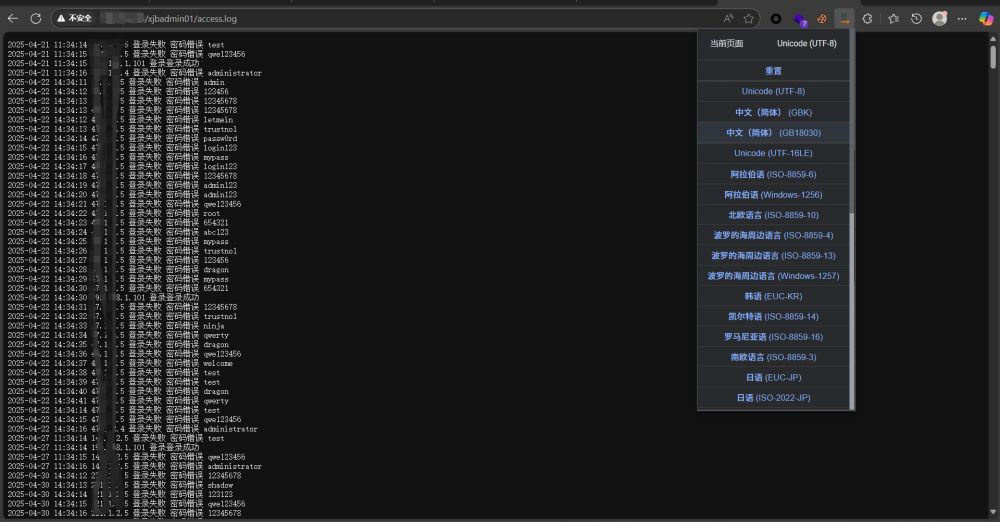Screen dimensions: 1000x522
Task: Select 中文（简体）(GBK) encoding
Action: 773,112
